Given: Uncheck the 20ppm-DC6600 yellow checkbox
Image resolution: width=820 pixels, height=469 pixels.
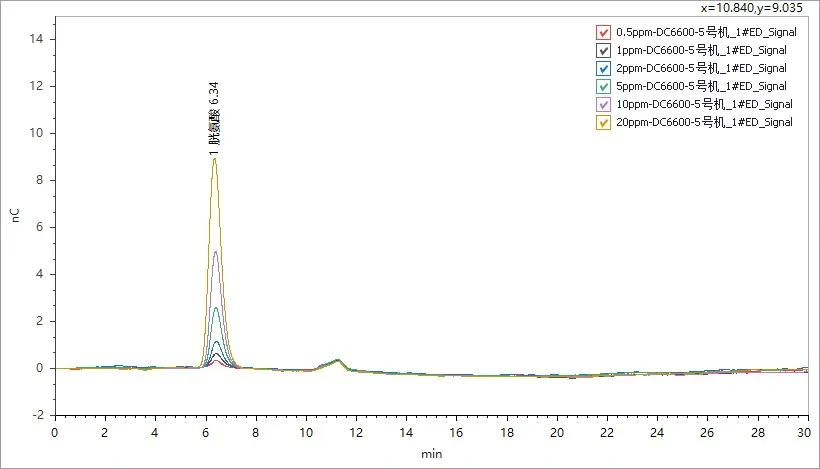Looking at the screenshot, I should coord(603,122).
